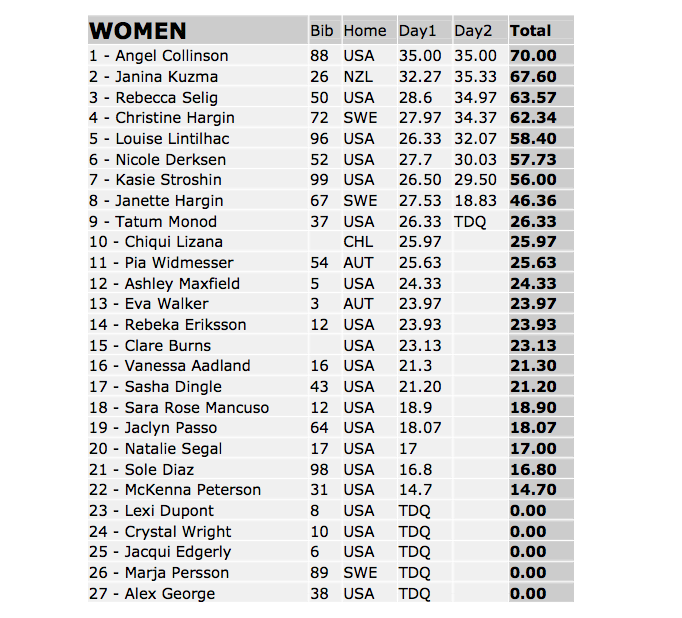
Task: Select Kasie Stroshin's bib number 99
Action: [319, 180]
